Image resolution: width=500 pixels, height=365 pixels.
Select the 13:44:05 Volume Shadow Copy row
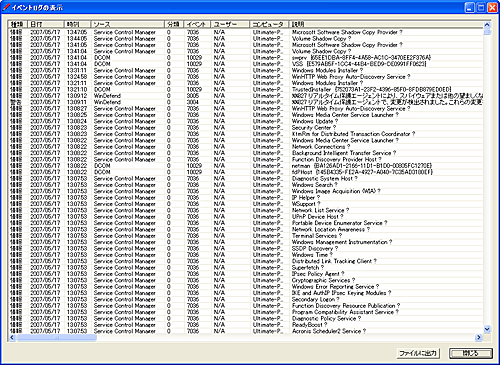coord(246,39)
